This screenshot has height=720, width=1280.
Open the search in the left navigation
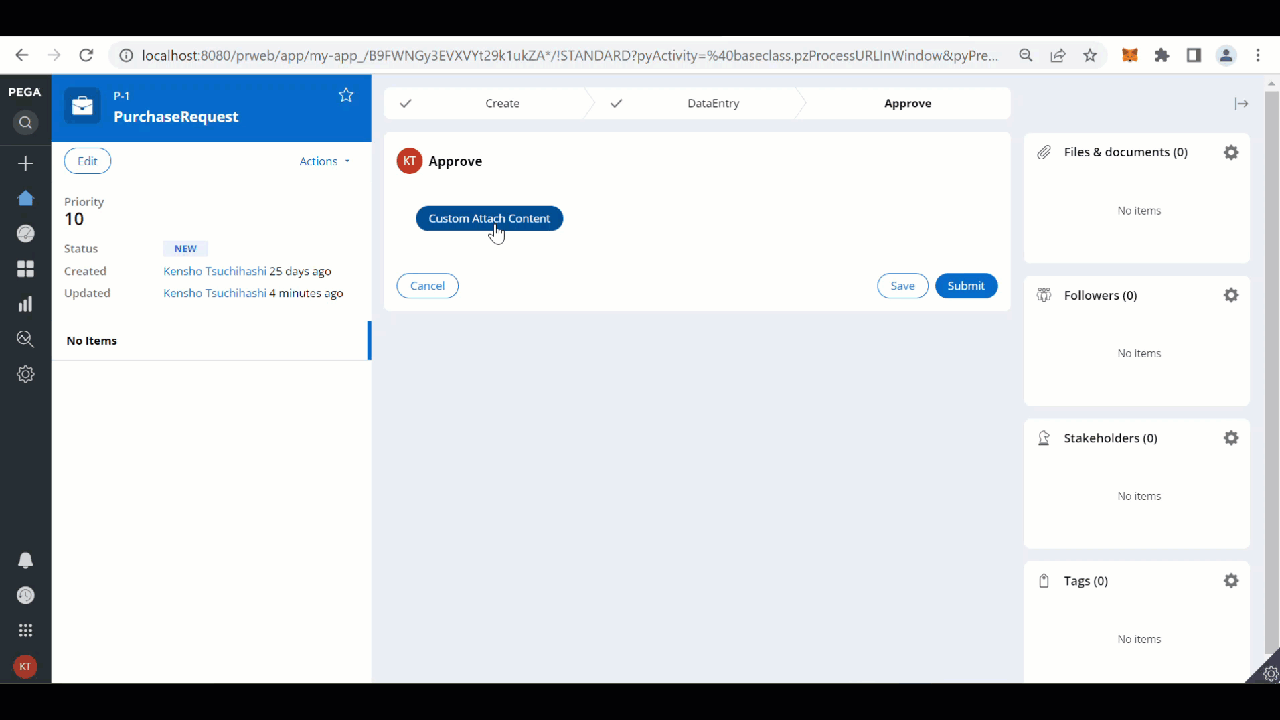point(25,122)
